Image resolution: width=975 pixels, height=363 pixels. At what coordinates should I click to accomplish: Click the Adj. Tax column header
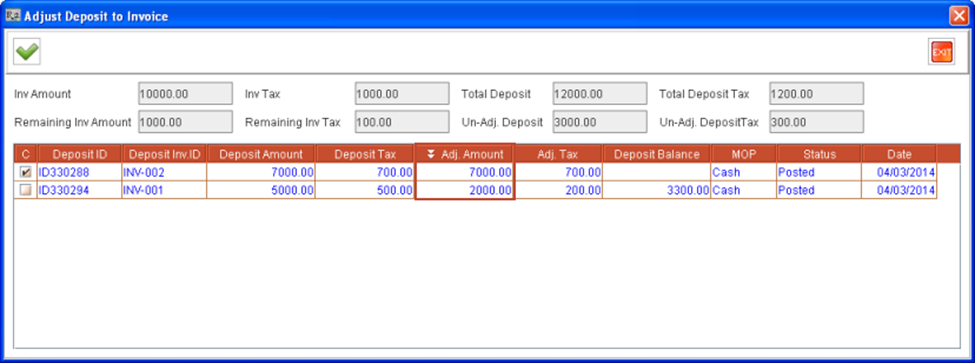coord(558,154)
